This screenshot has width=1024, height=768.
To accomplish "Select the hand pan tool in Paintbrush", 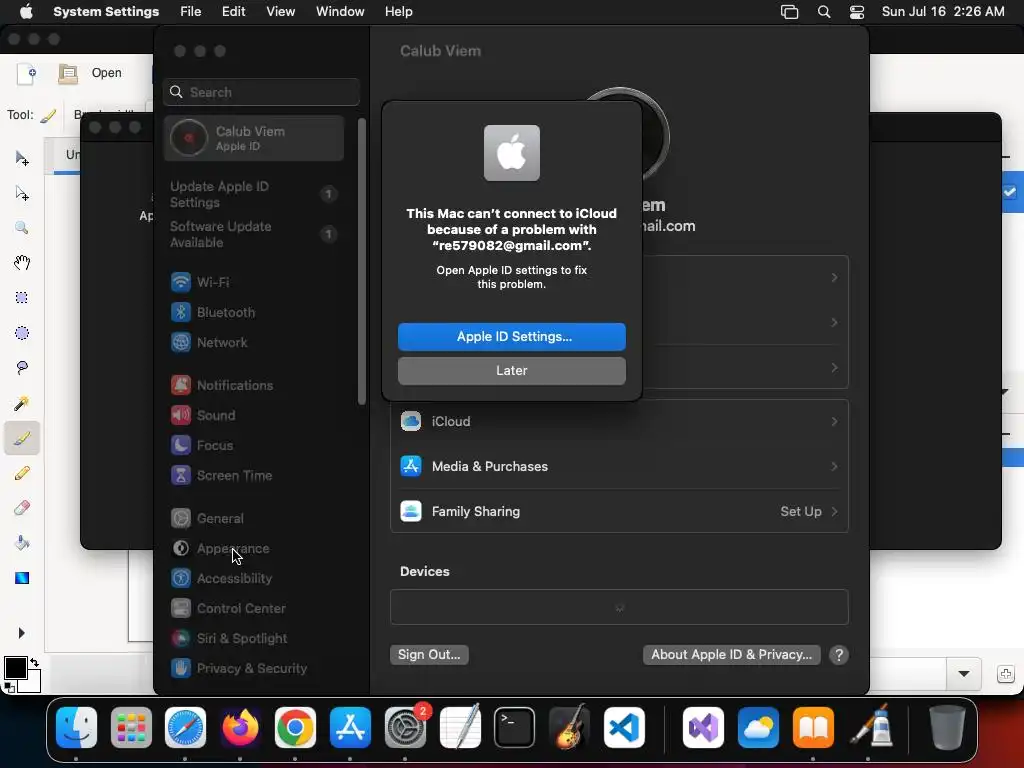I will pos(22,263).
